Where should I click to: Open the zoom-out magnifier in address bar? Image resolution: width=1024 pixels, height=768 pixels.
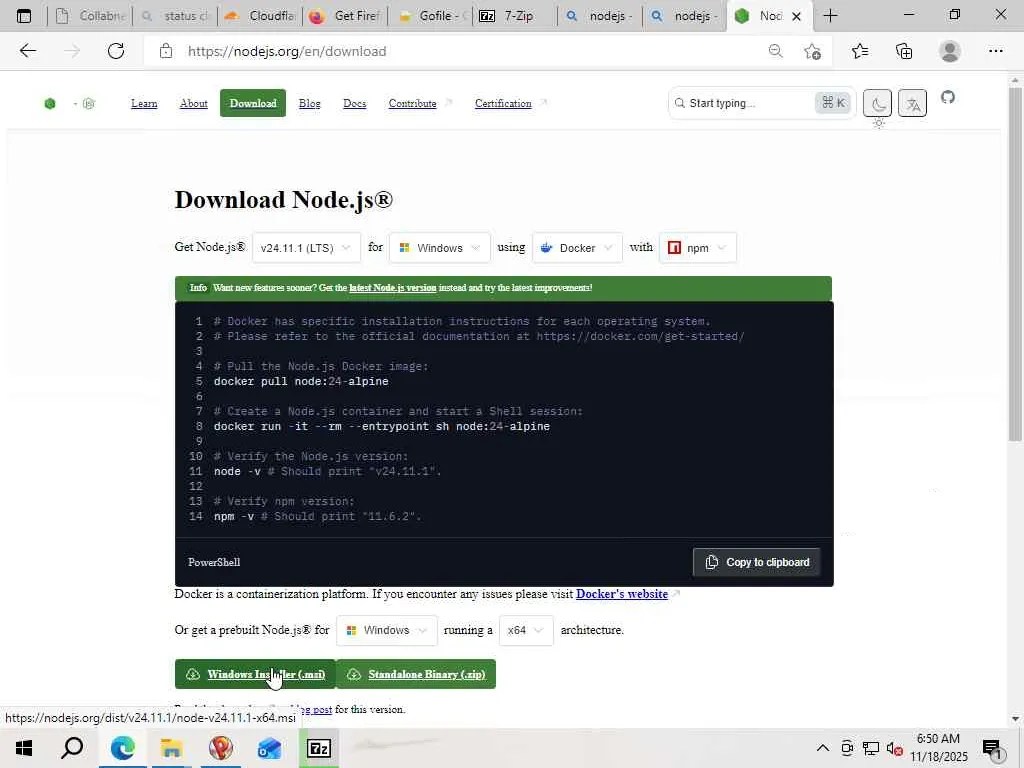click(775, 51)
